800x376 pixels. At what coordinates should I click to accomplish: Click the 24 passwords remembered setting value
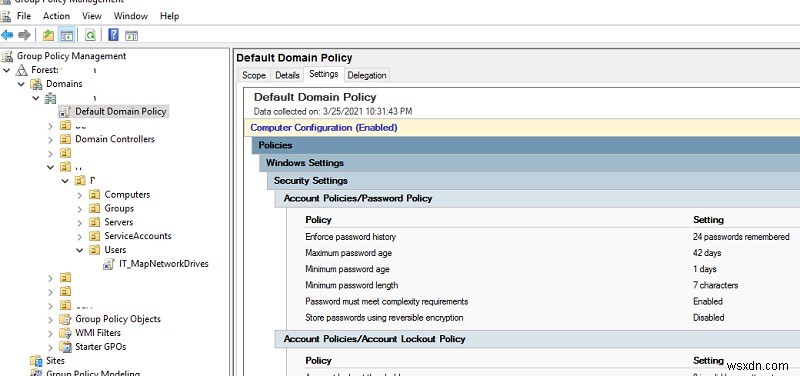[x=741, y=237]
